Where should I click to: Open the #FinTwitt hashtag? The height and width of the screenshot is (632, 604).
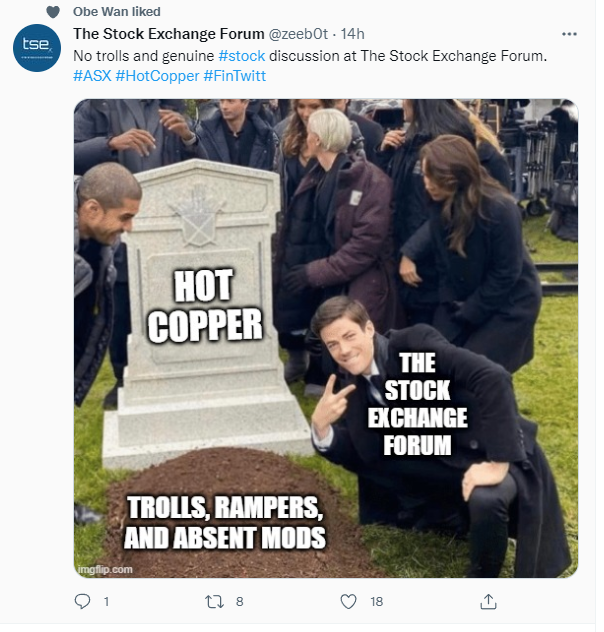(x=235, y=76)
